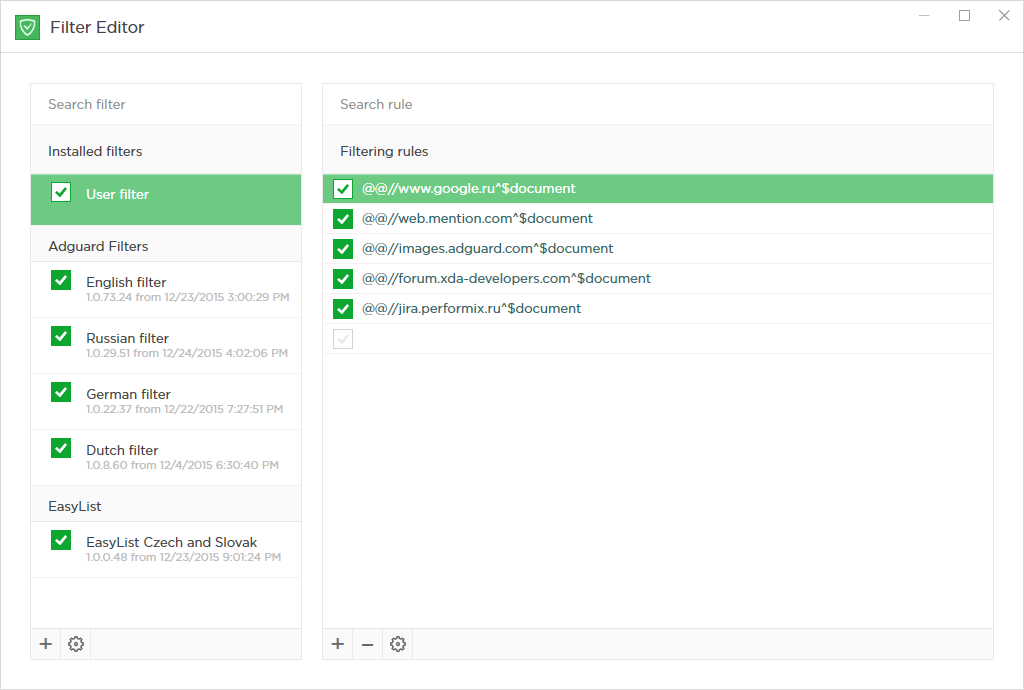The height and width of the screenshot is (690, 1024).
Task: Select the German filter entry
Action: pos(166,402)
